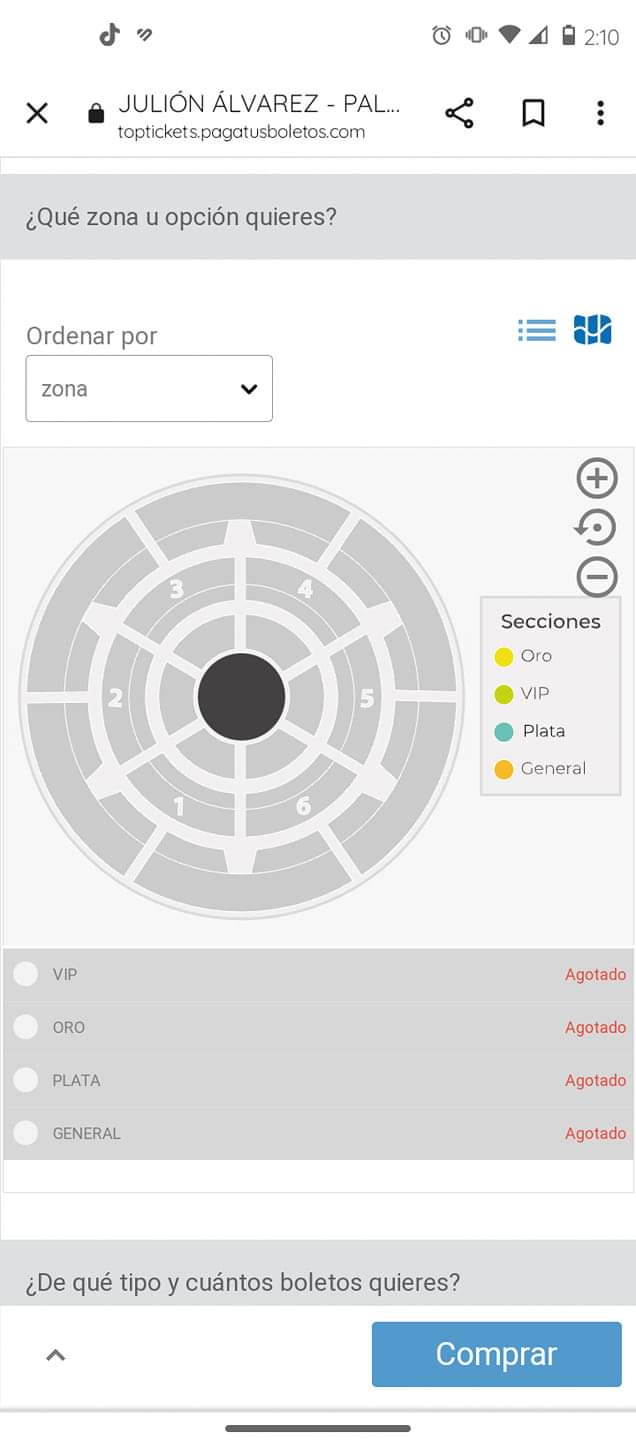636x1448 pixels.
Task: Click the yellow Oro legend swatch
Action: tap(504, 657)
